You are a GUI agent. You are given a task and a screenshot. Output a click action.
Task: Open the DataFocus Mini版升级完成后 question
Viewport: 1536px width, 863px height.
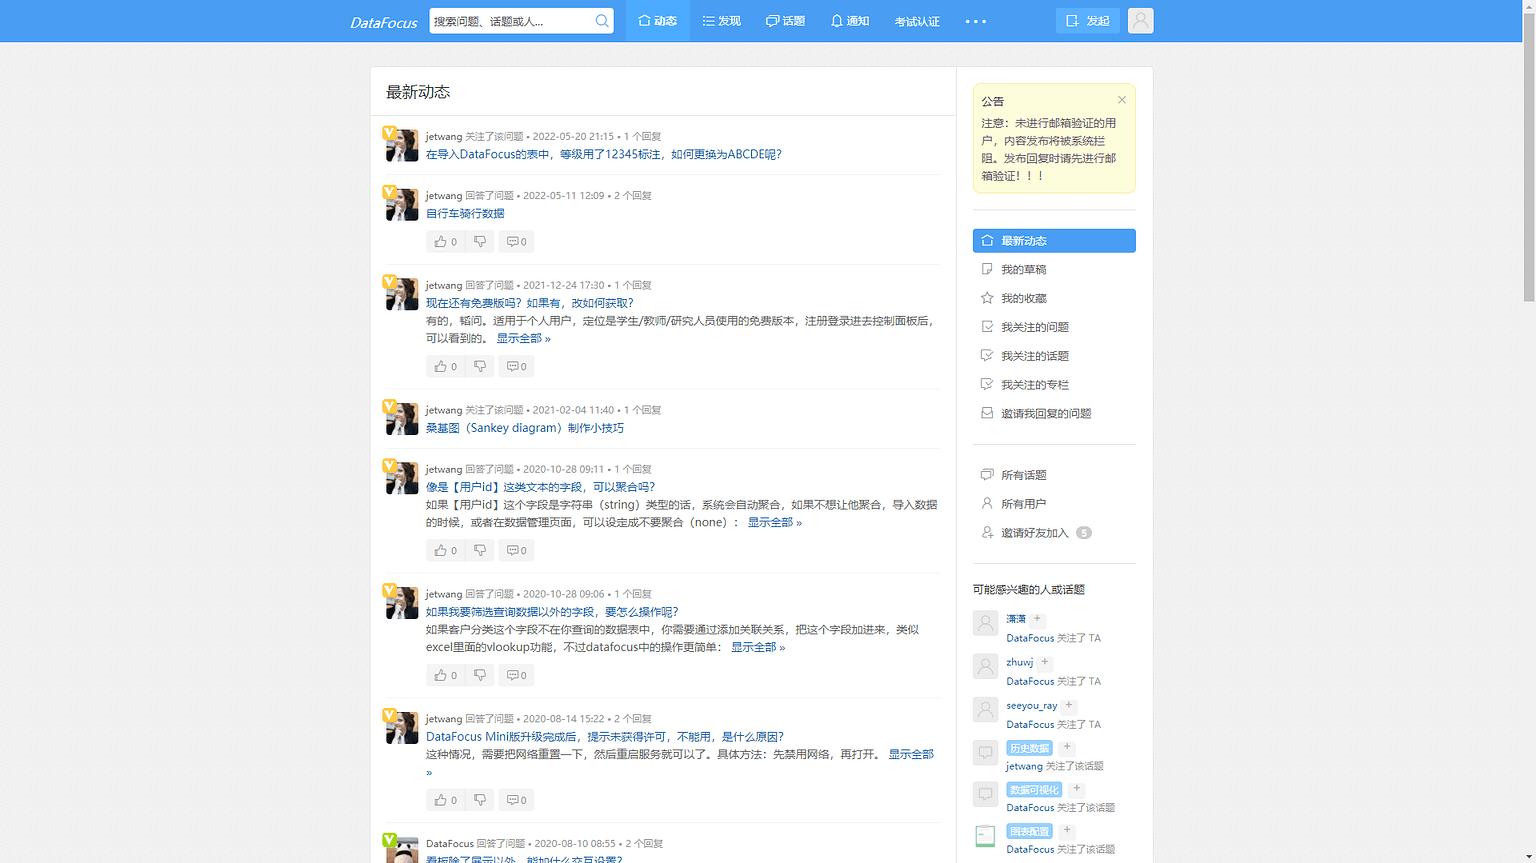[605, 737]
